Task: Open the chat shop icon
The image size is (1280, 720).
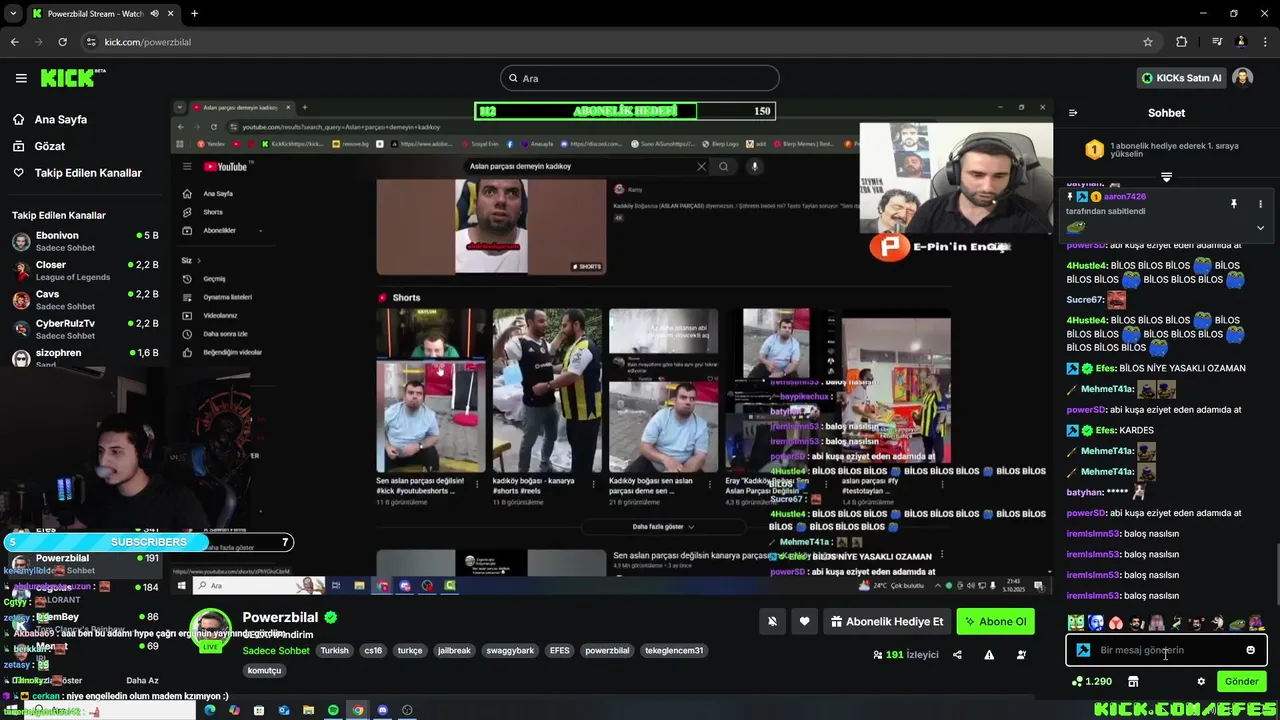Action: [x=1133, y=682]
